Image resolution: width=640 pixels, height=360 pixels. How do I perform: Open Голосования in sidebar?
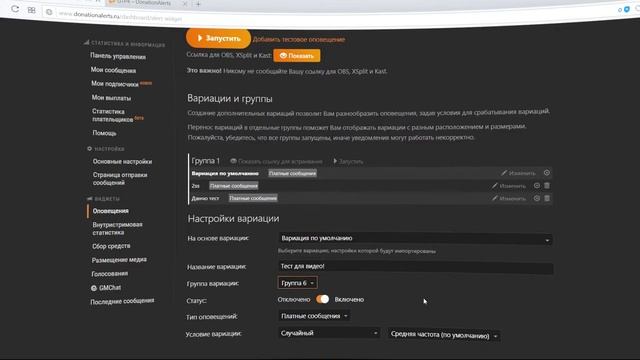point(110,274)
